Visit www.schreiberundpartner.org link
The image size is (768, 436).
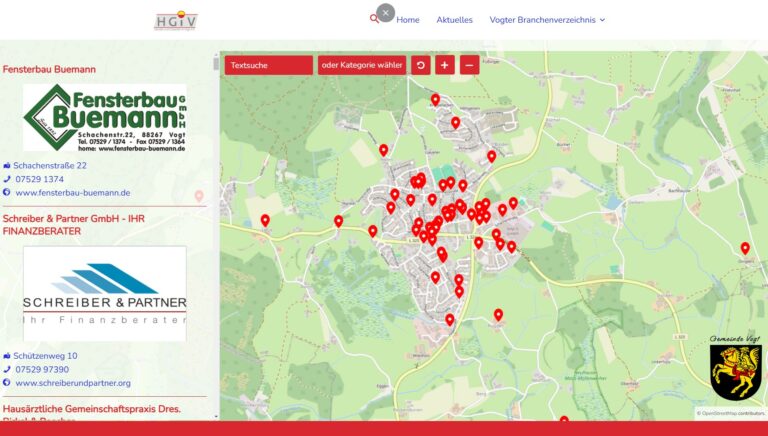[x=73, y=383]
